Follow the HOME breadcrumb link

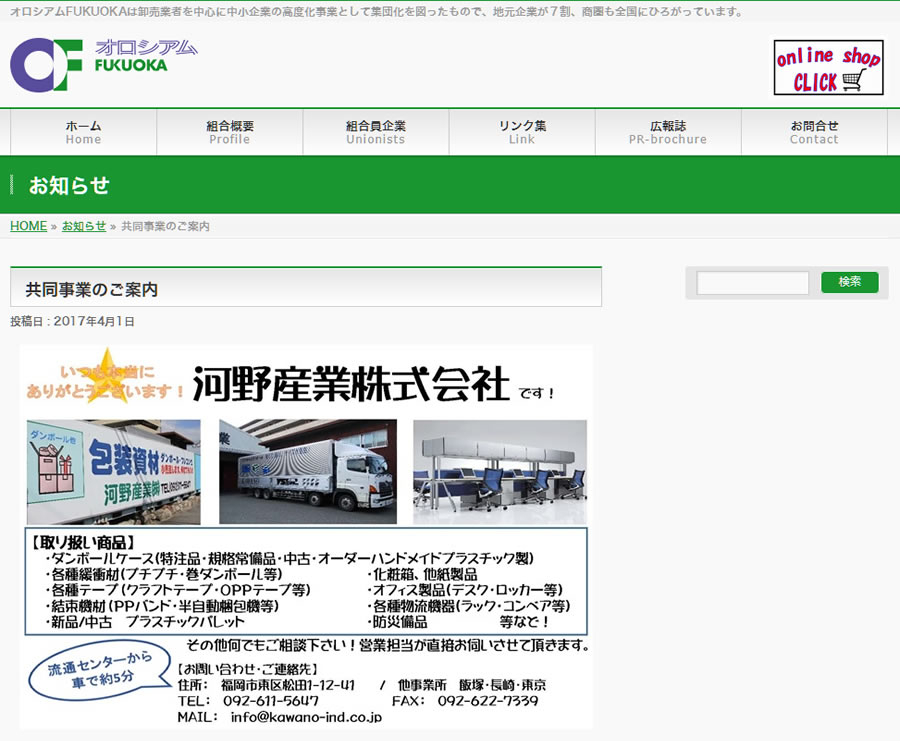[x=29, y=226]
